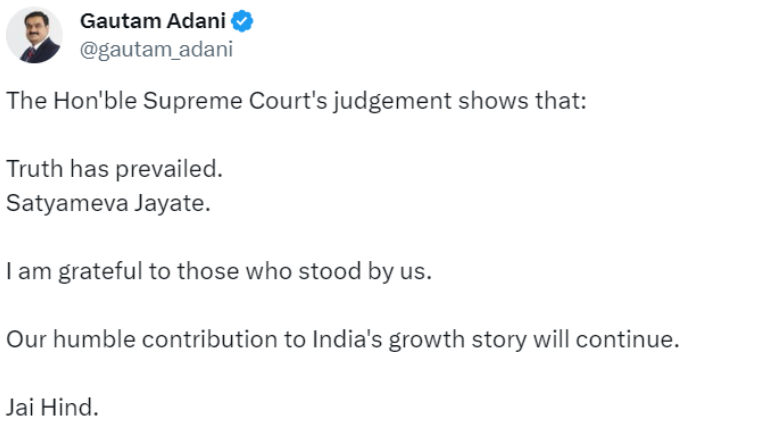Viewport: 774px width, 430px height.
Task: Click the blue verified checkmark badge
Action: [242, 21]
